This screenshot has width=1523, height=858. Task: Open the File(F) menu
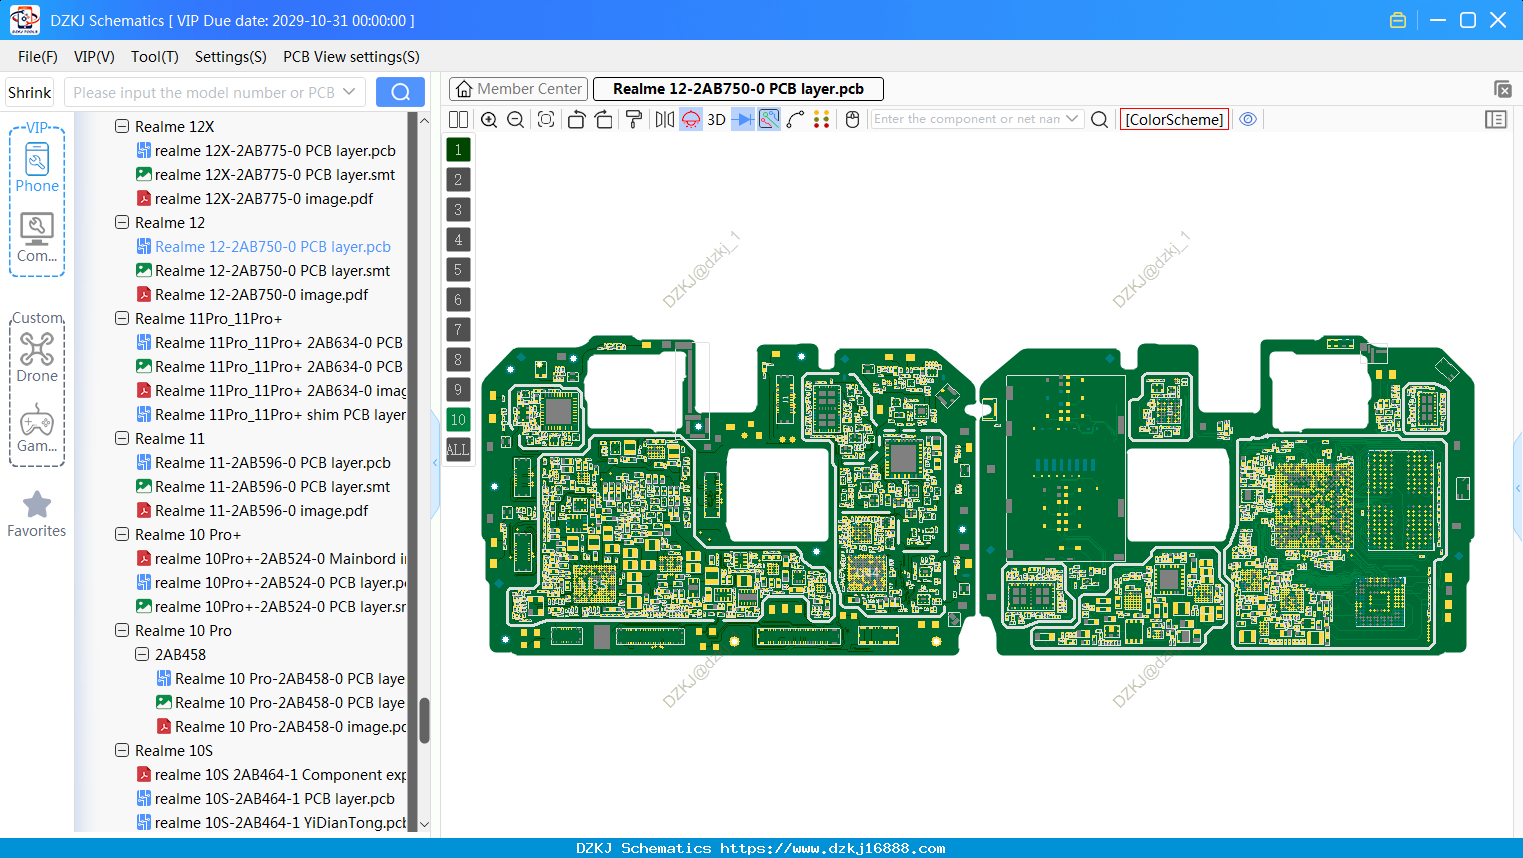tap(38, 57)
